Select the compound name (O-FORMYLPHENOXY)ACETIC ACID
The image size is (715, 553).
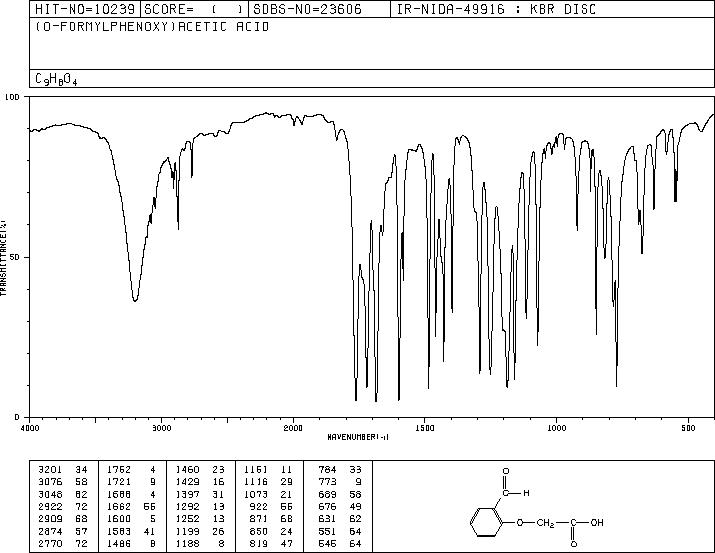pos(152,26)
